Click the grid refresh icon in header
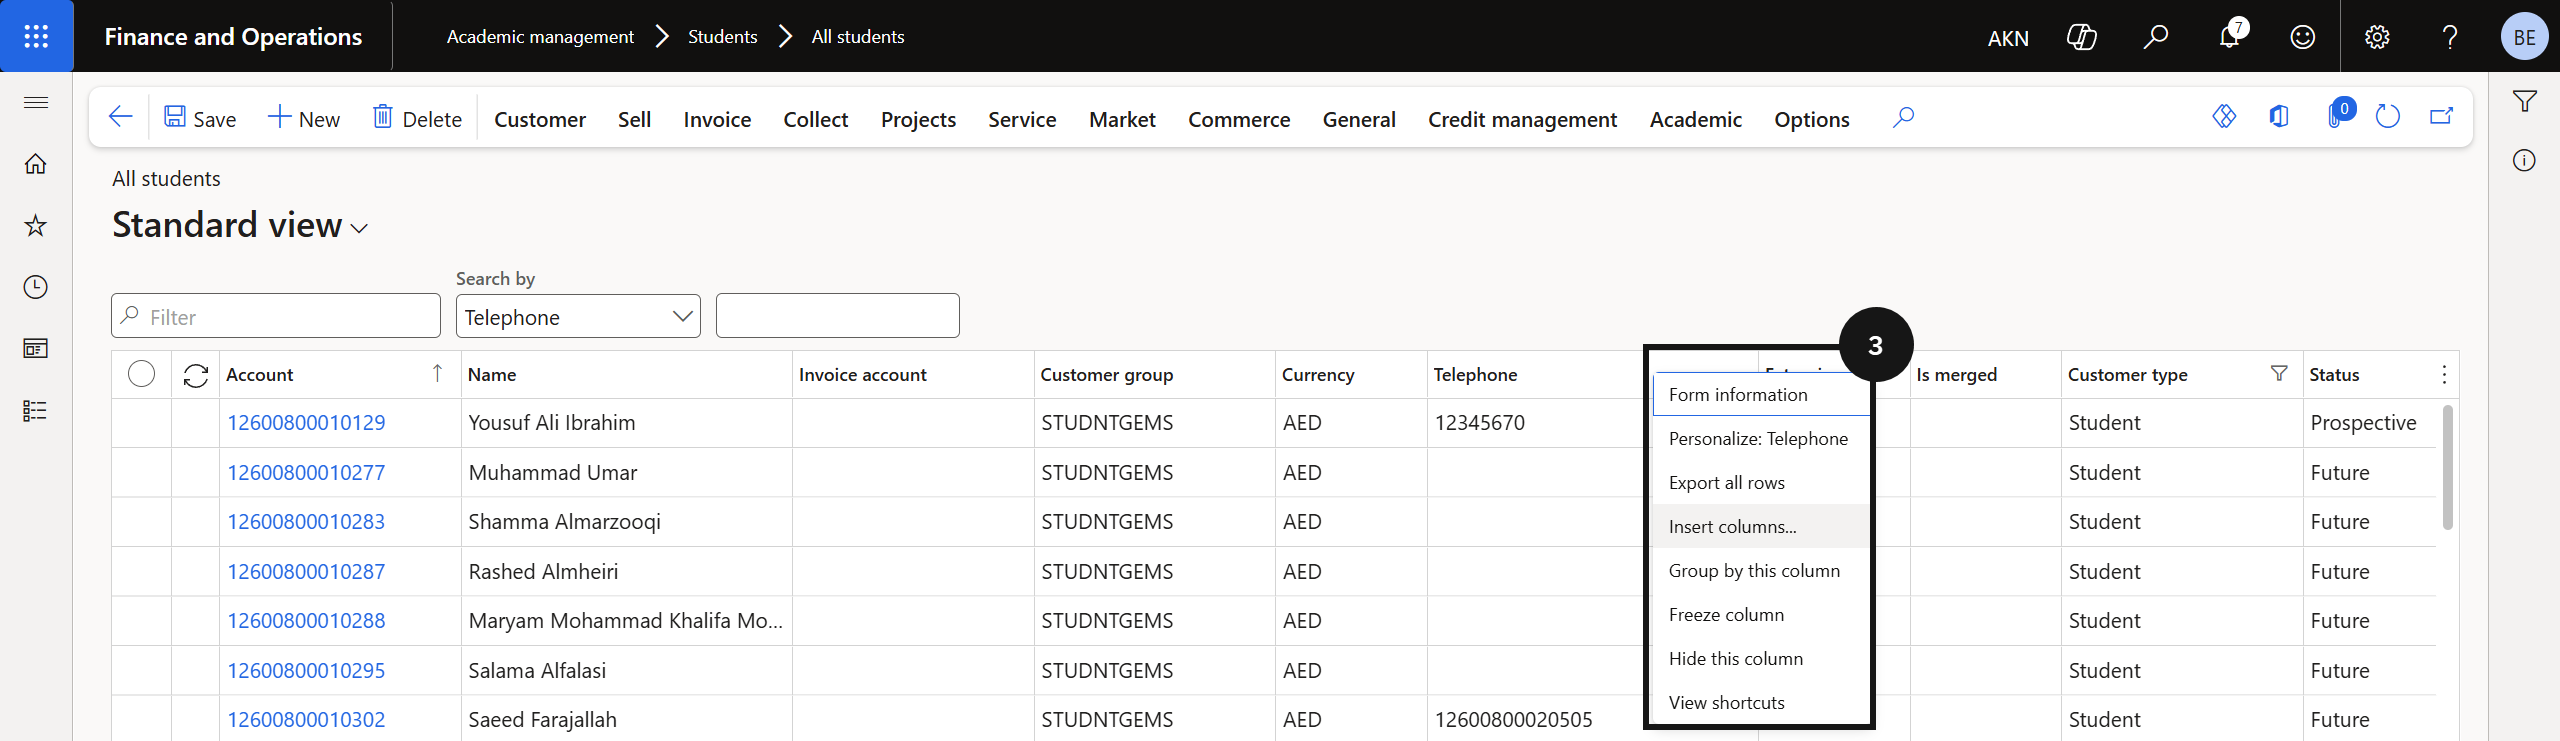2560x741 pixels. [196, 375]
